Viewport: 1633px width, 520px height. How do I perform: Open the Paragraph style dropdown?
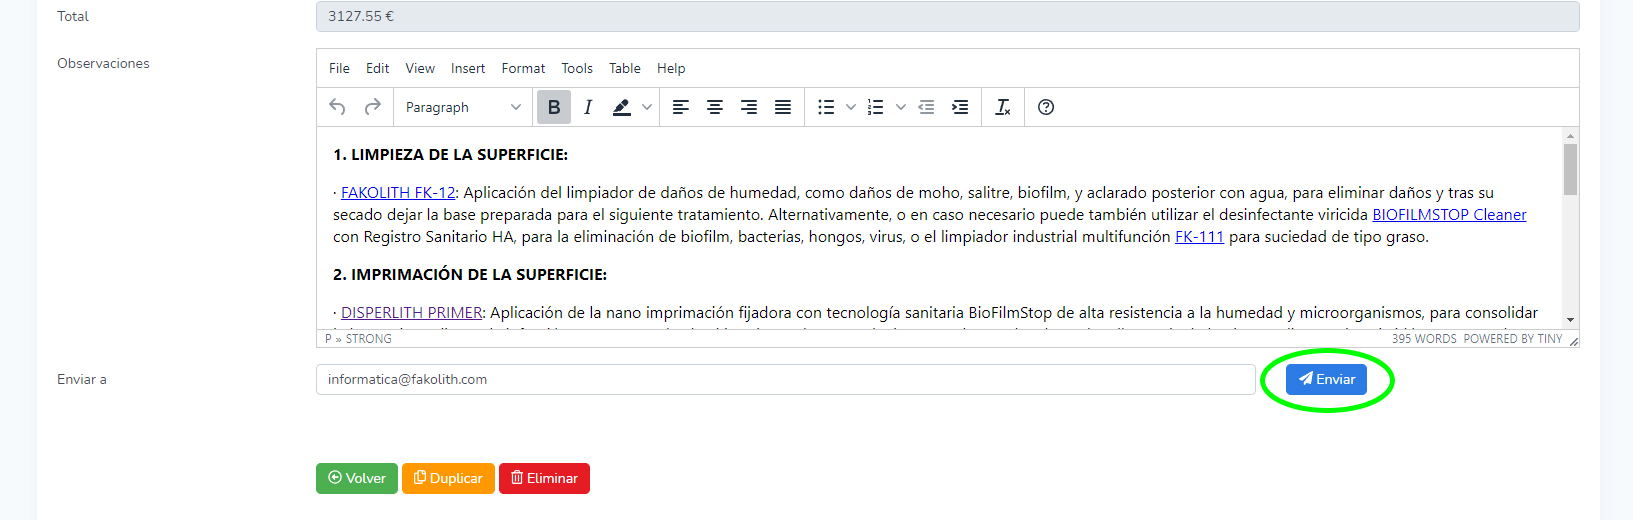463,107
